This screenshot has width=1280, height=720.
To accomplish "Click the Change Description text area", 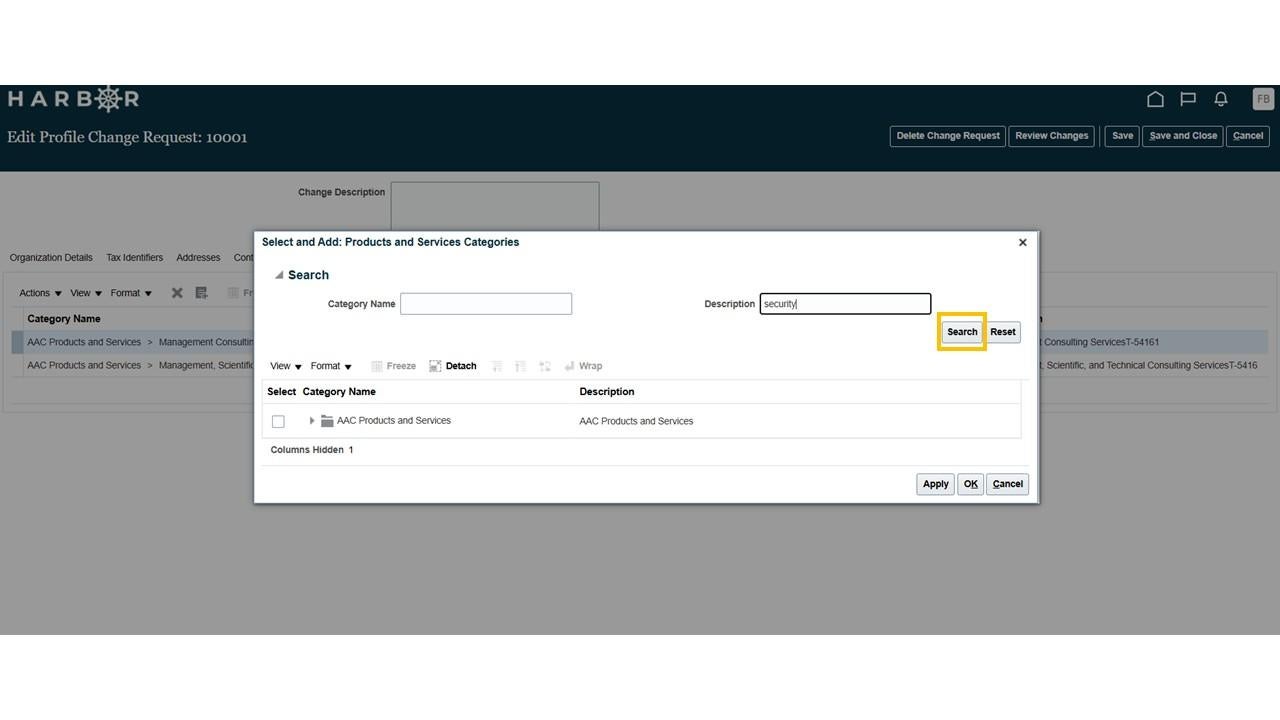I will point(495,206).
